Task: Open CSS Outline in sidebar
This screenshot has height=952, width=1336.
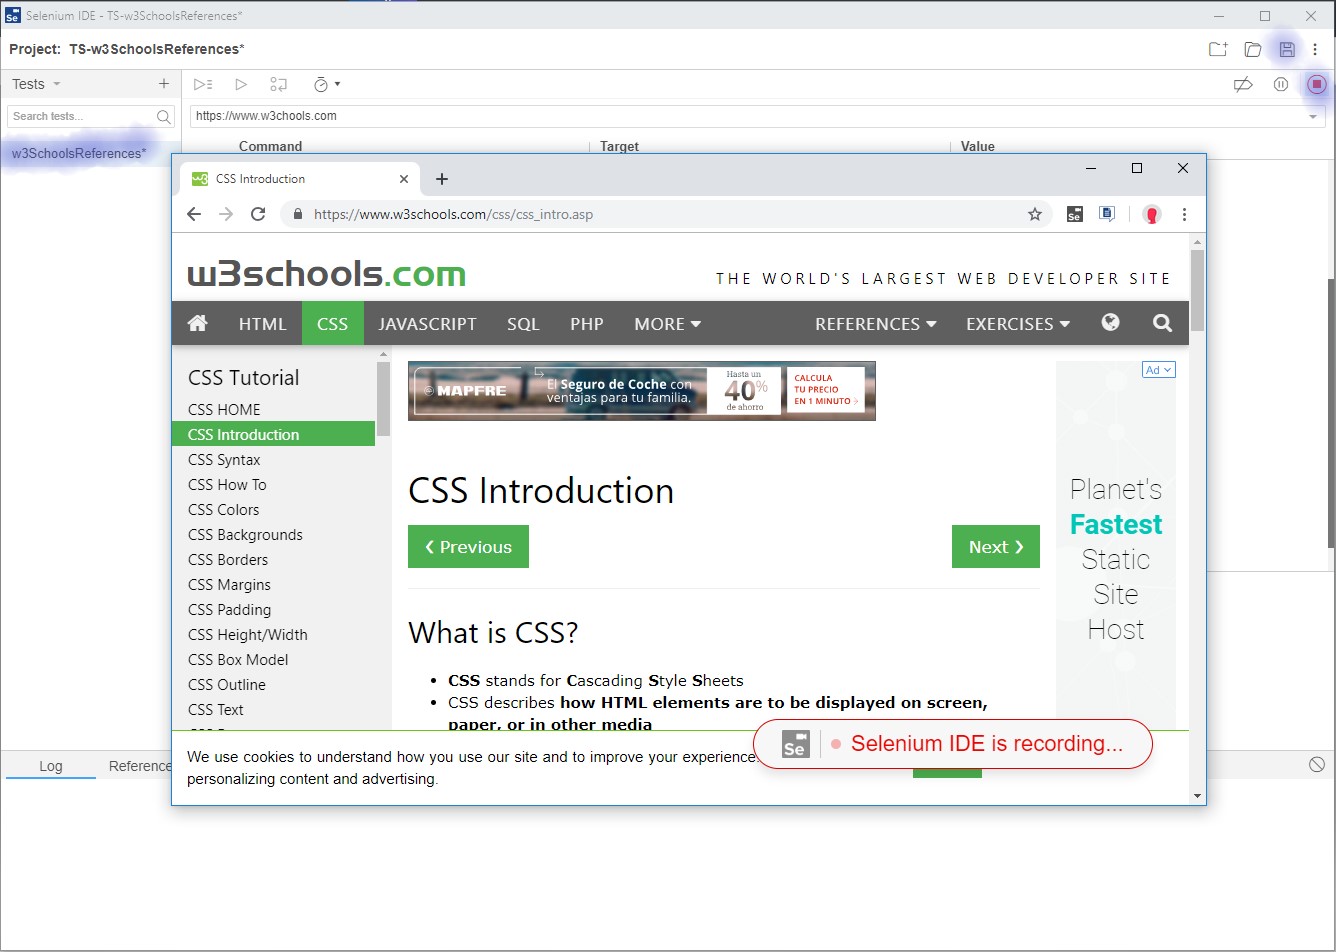Action: [x=227, y=685]
